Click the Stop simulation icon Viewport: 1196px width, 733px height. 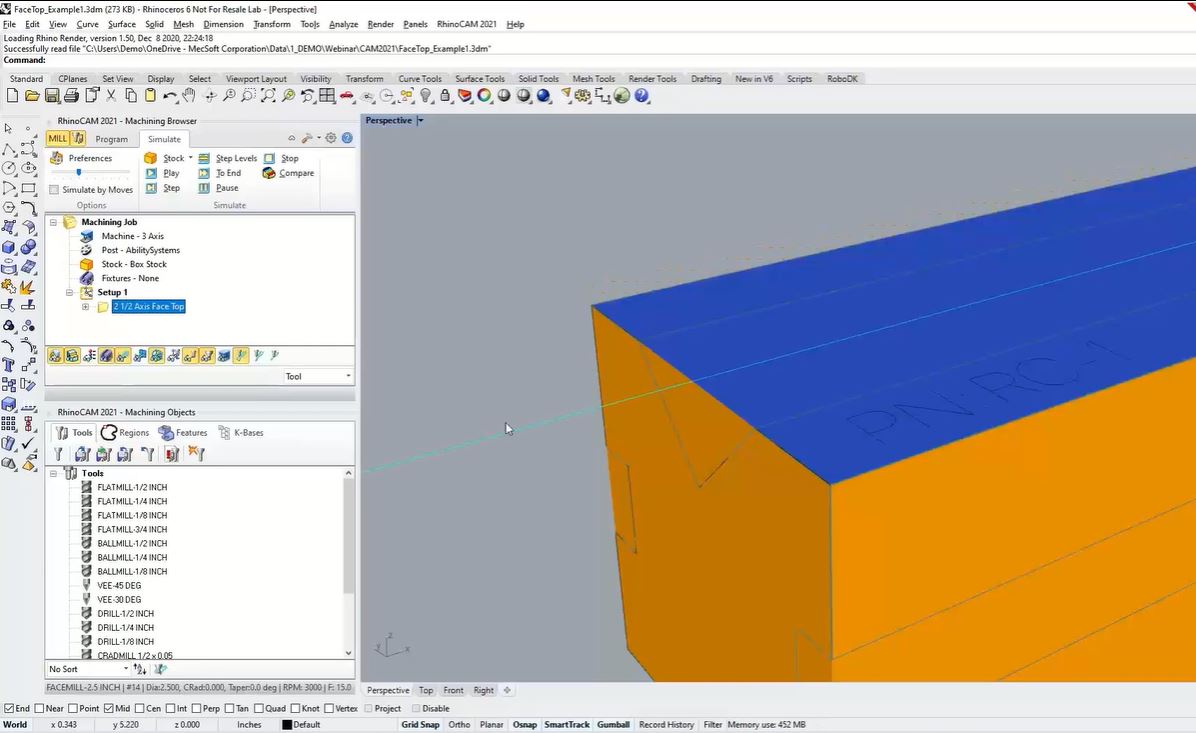pos(270,158)
